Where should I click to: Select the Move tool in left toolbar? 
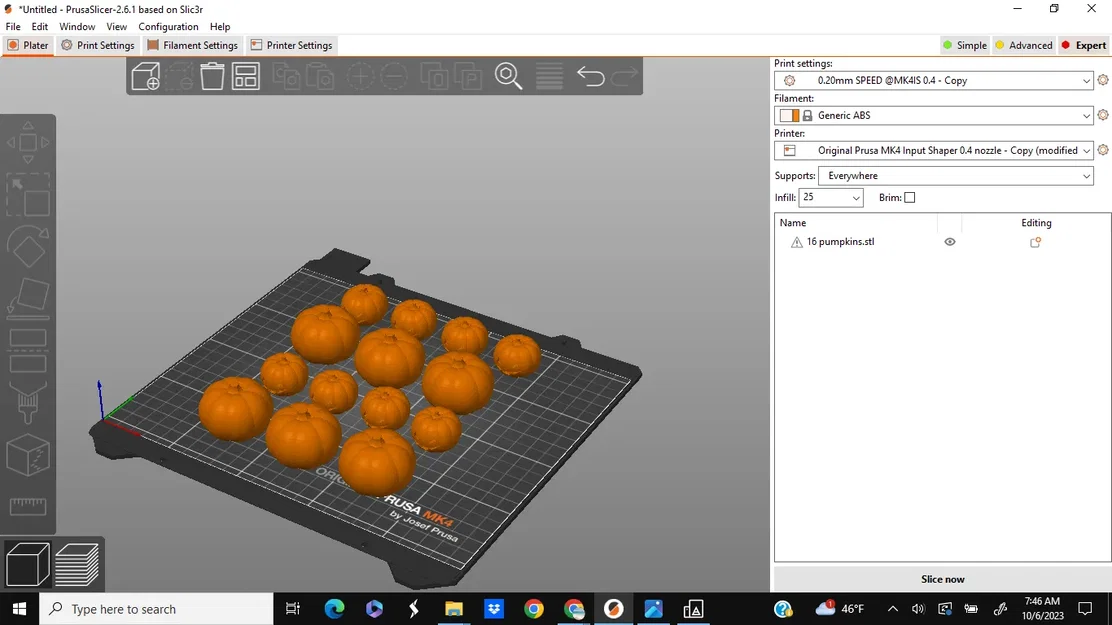(x=28, y=143)
